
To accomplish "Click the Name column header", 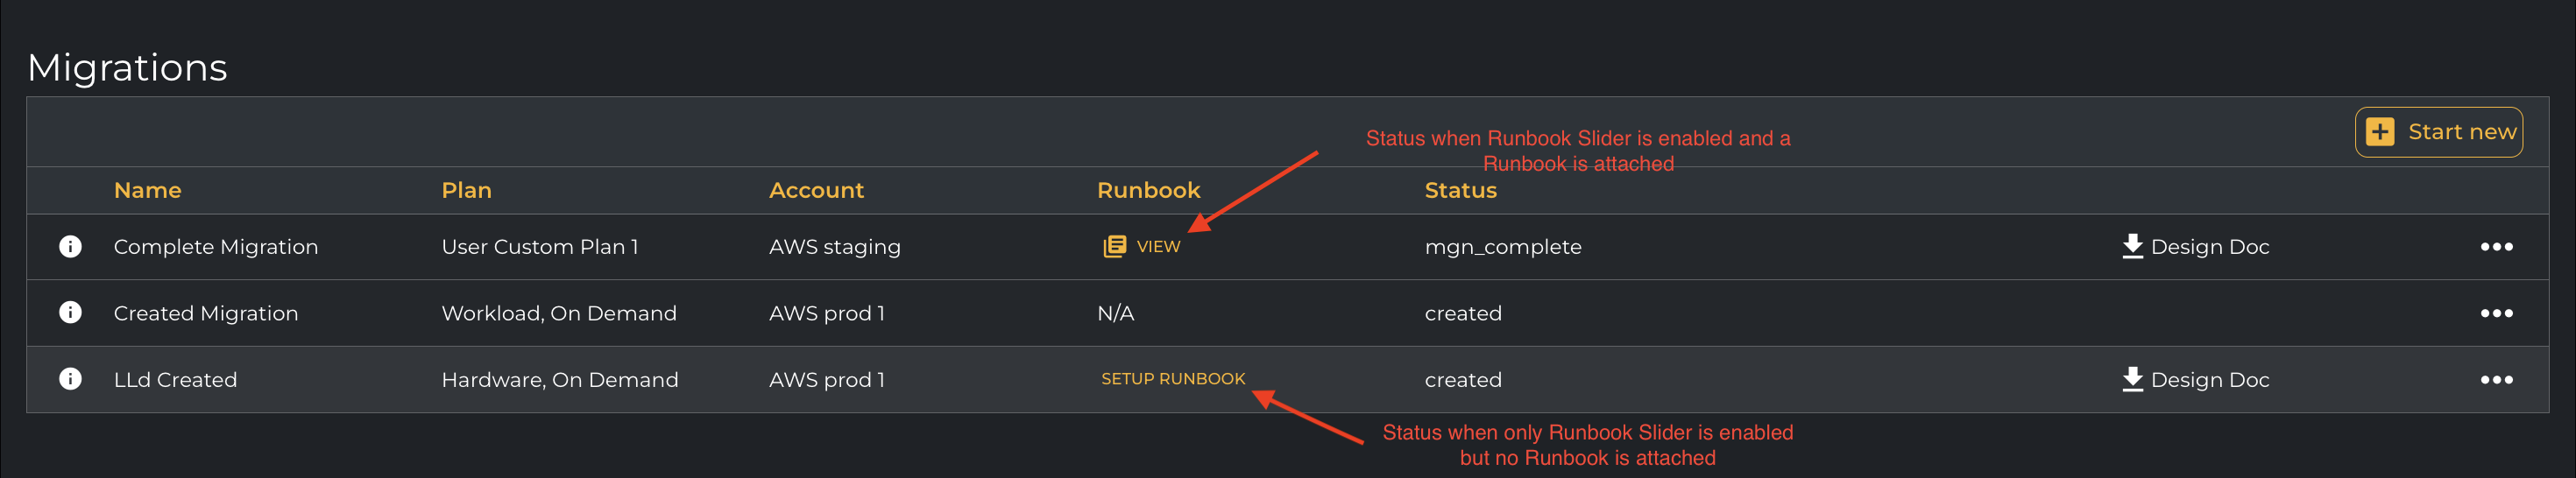I will [147, 190].
